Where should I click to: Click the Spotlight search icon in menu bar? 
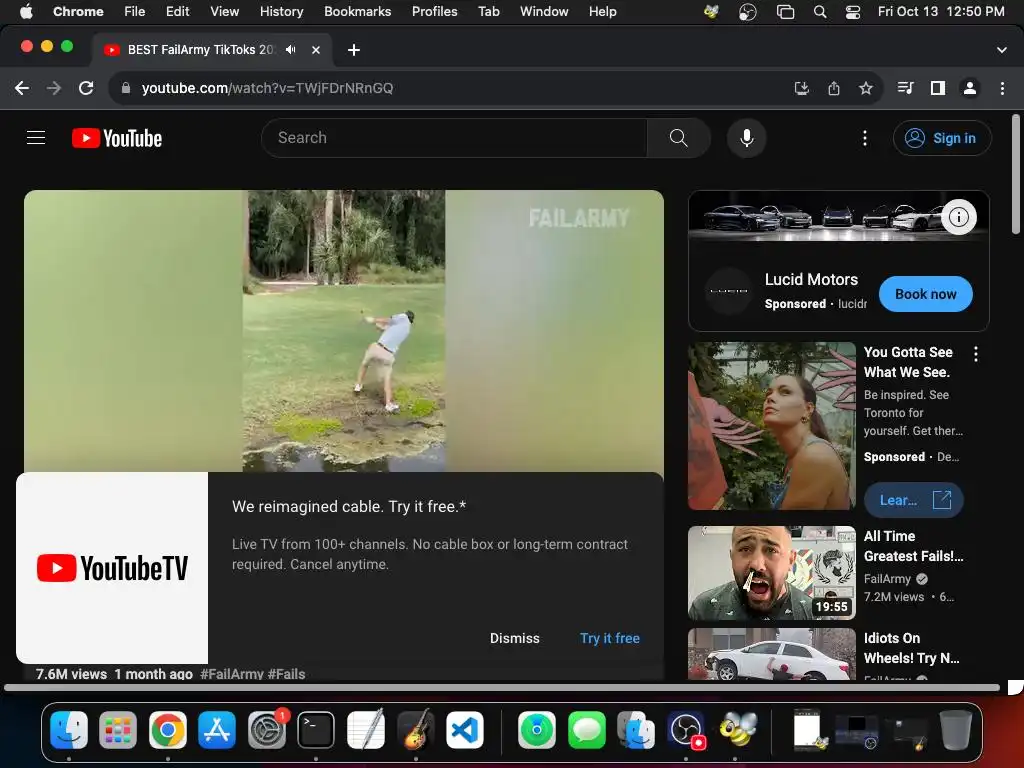coord(820,12)
